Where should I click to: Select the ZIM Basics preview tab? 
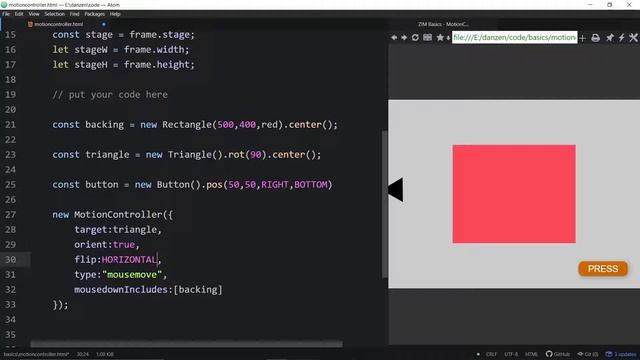pos(443,24)
